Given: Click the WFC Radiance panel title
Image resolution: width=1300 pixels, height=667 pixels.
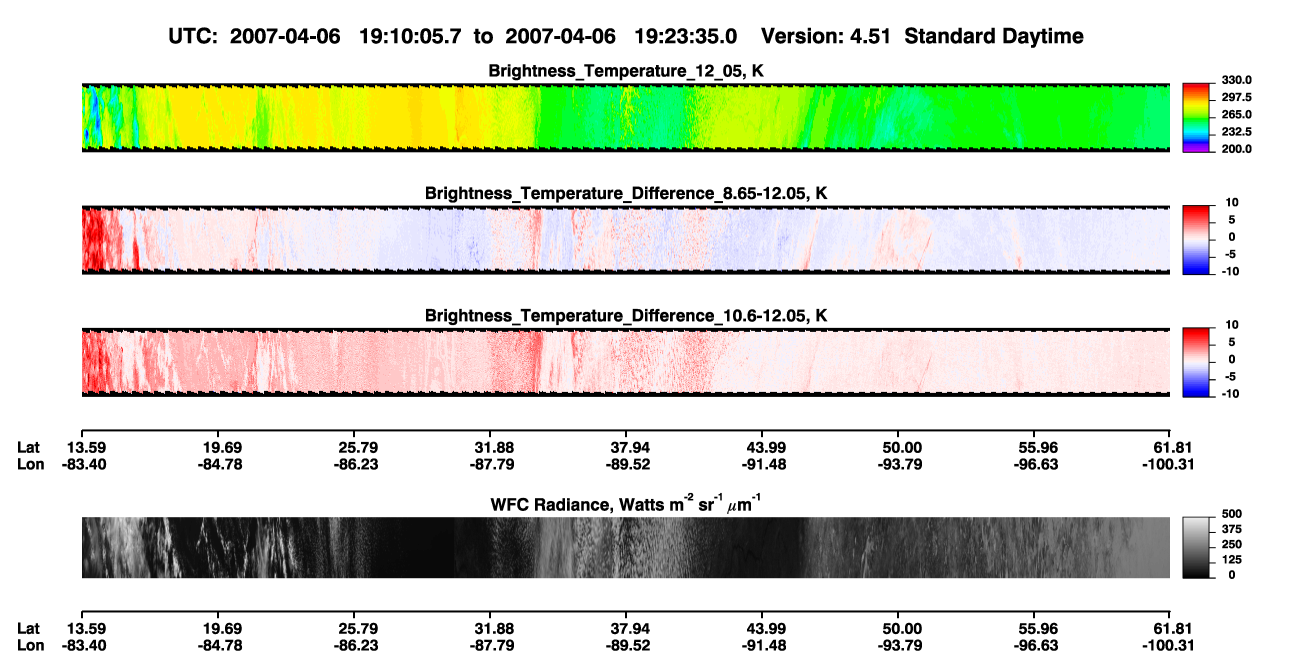Looking at the screenshot, I should click(x=625, y=503).
